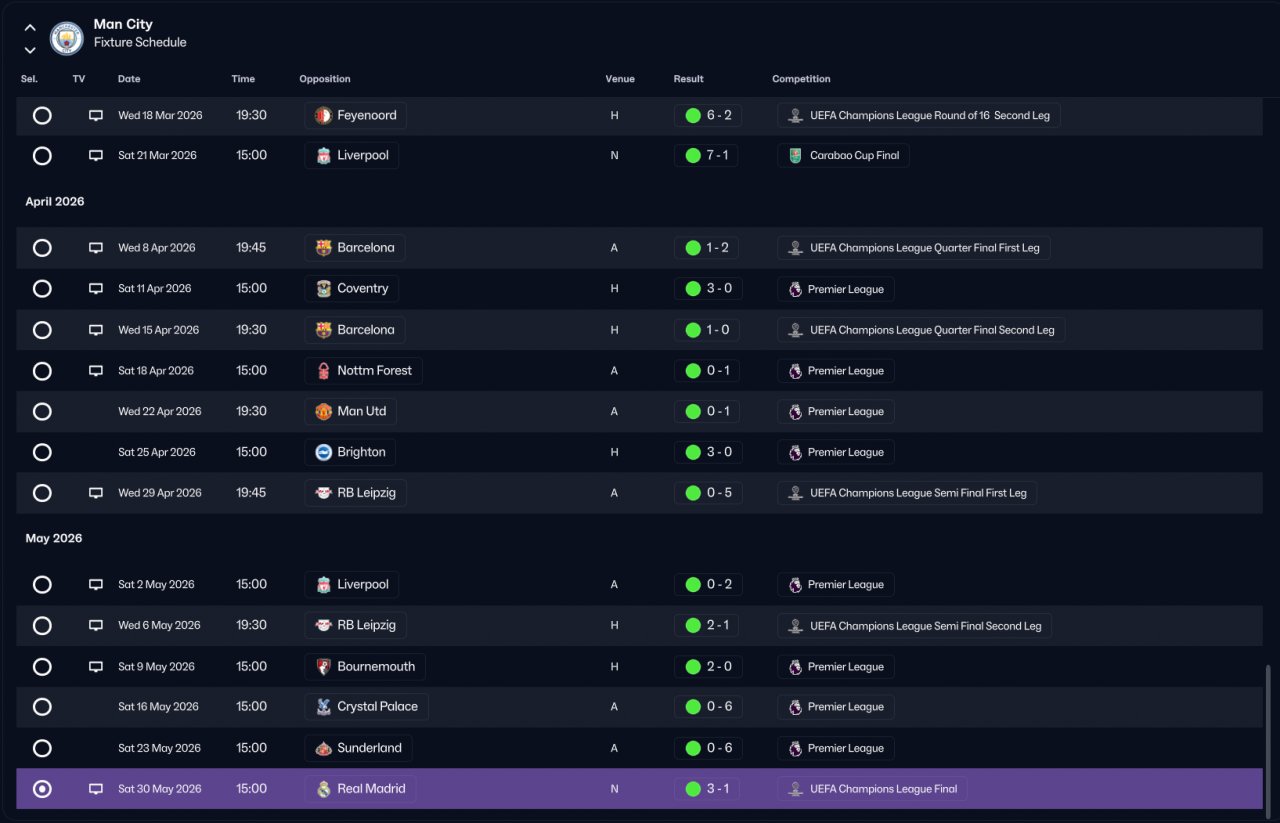1280x823 pixels.
Task: Click Real Madrid crest icon in final row
Action: (323, 789)
